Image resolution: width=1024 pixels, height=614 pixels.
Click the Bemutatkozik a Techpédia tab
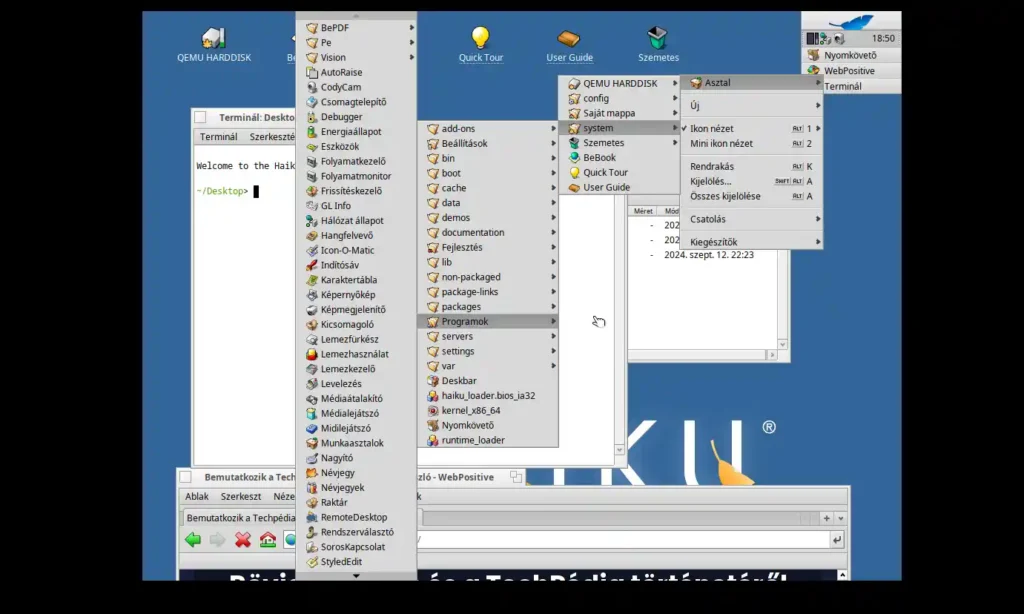pos(239,518)
